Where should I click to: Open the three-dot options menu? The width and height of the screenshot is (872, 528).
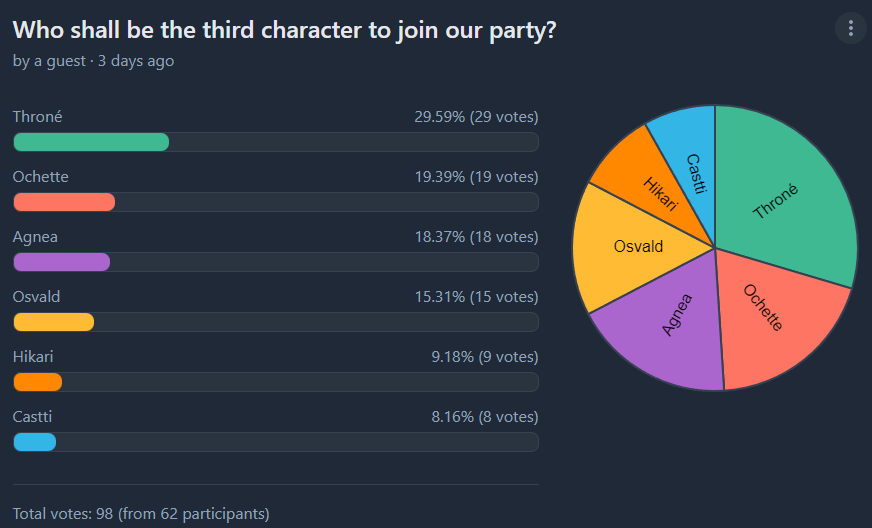point(850,28)
